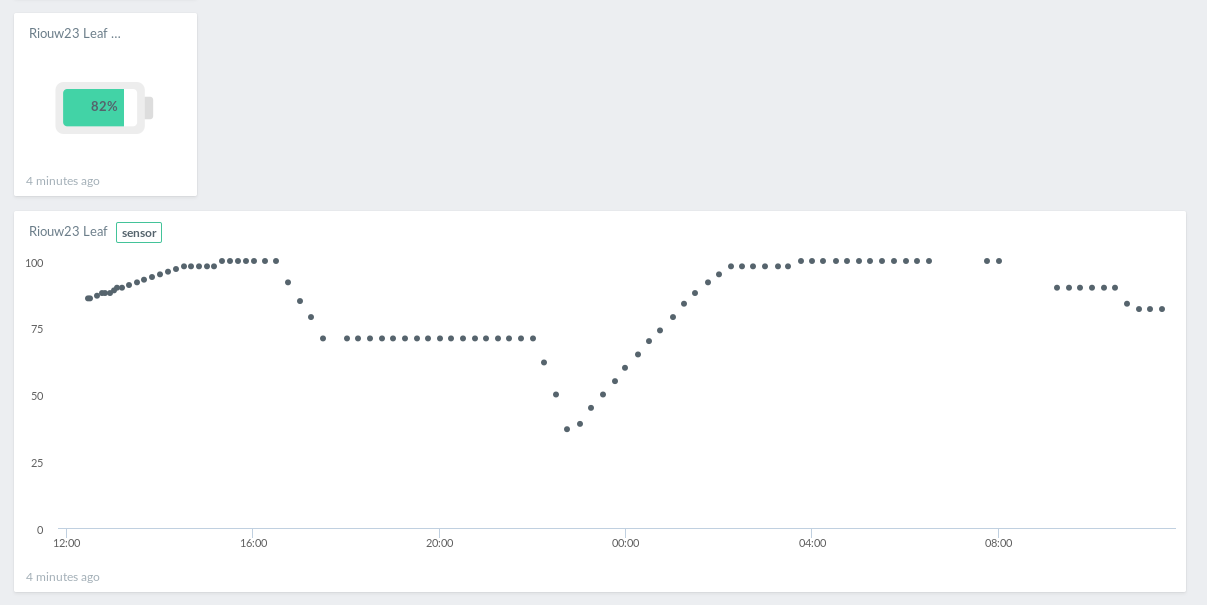The width and height of the screenshot is (1207, 605).
Task: Open the Riouw23 Leaf battery widget title
Action: pos(75,33)
